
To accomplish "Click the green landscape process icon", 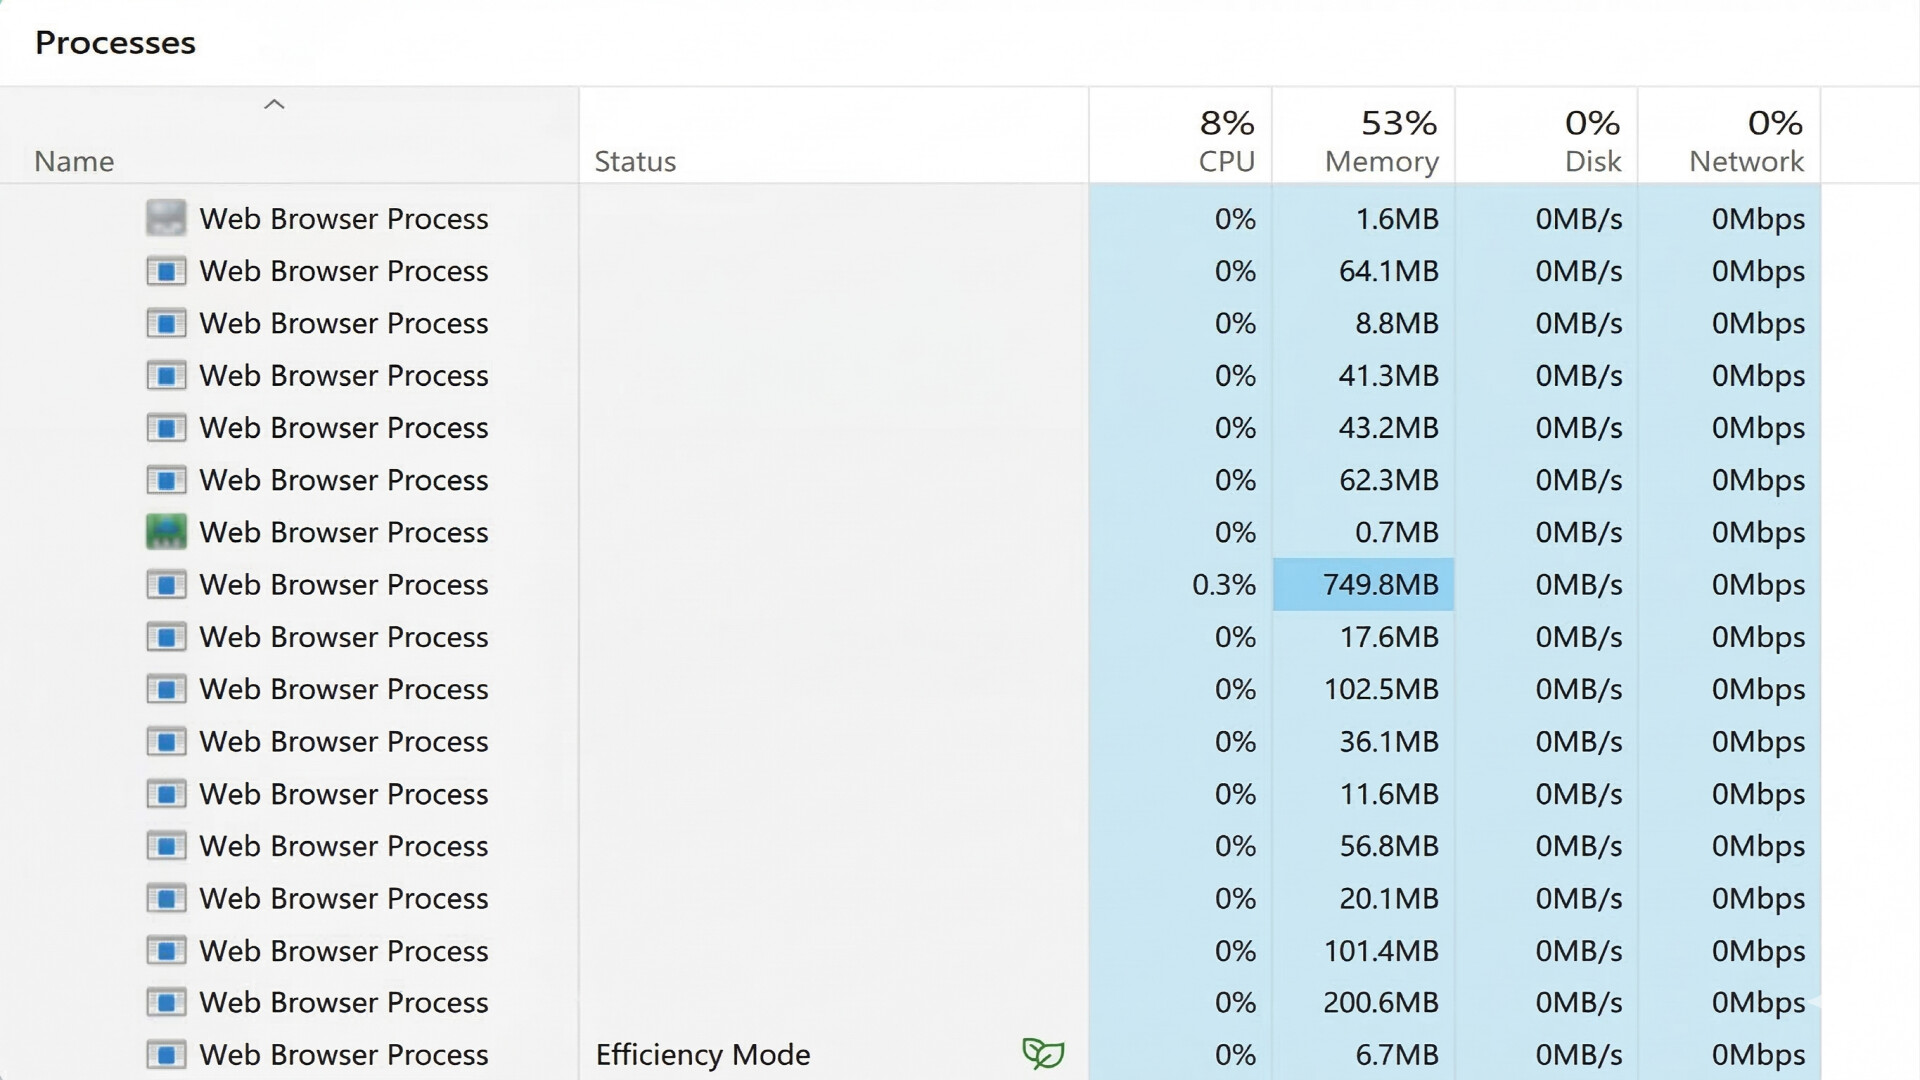I will point(166,532).
